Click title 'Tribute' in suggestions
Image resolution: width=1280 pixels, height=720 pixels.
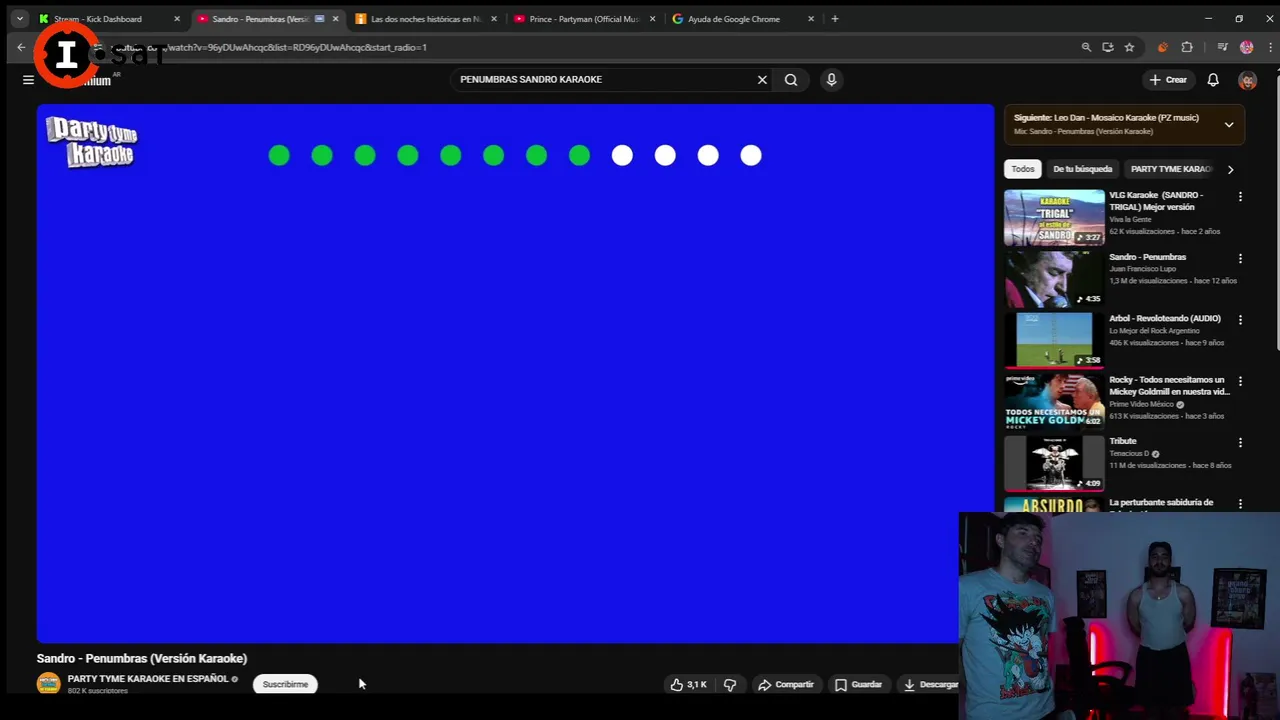point(1123,441)
